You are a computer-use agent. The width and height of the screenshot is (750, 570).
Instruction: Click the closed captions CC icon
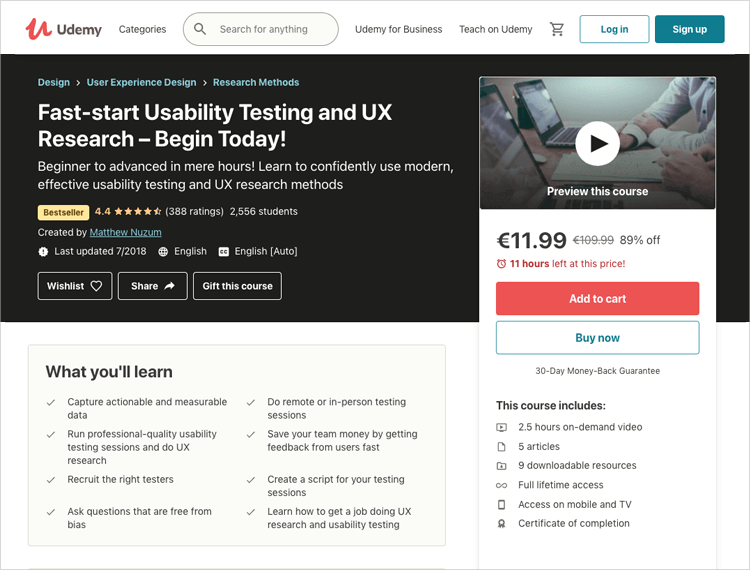(223, 252)
